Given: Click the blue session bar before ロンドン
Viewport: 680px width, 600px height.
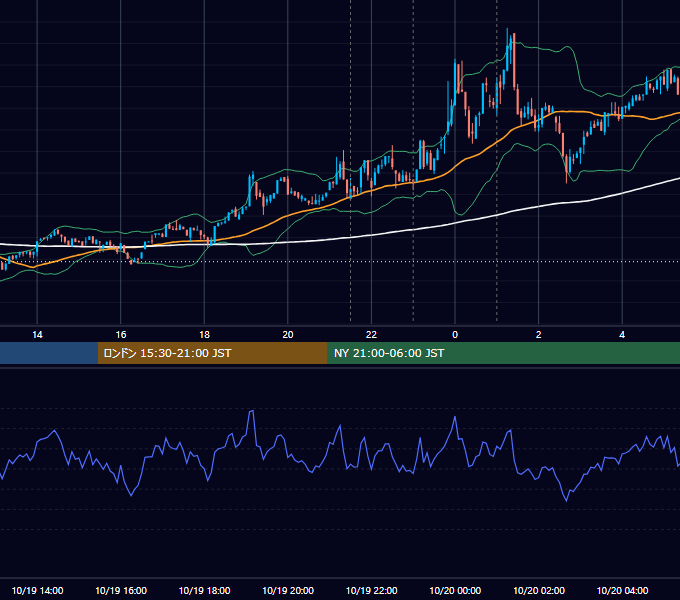Looking at the screenshot, I should tap(49, 353).
